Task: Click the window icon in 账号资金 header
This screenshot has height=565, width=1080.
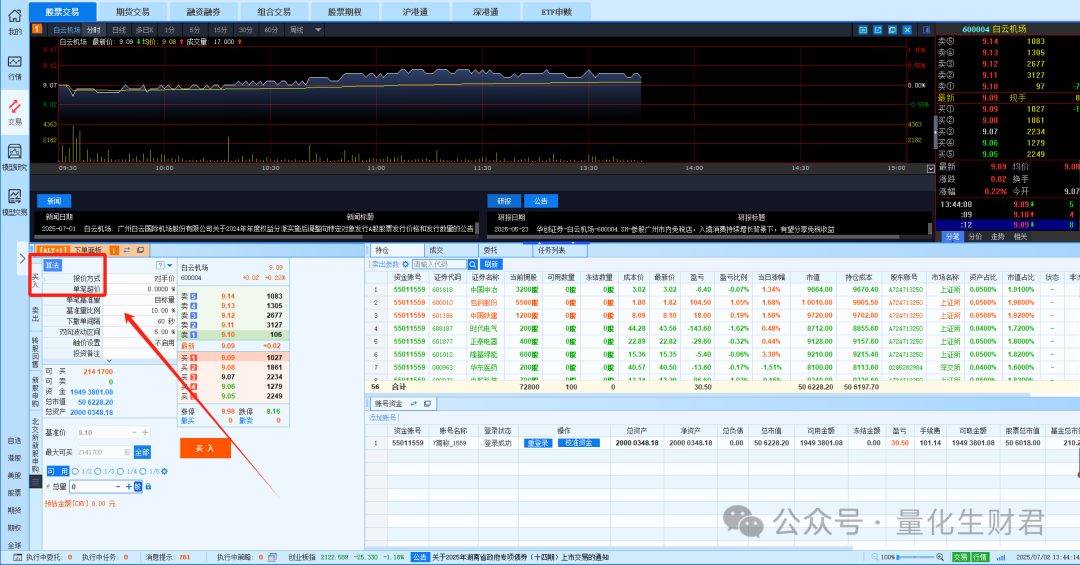Action: (427, 404)
